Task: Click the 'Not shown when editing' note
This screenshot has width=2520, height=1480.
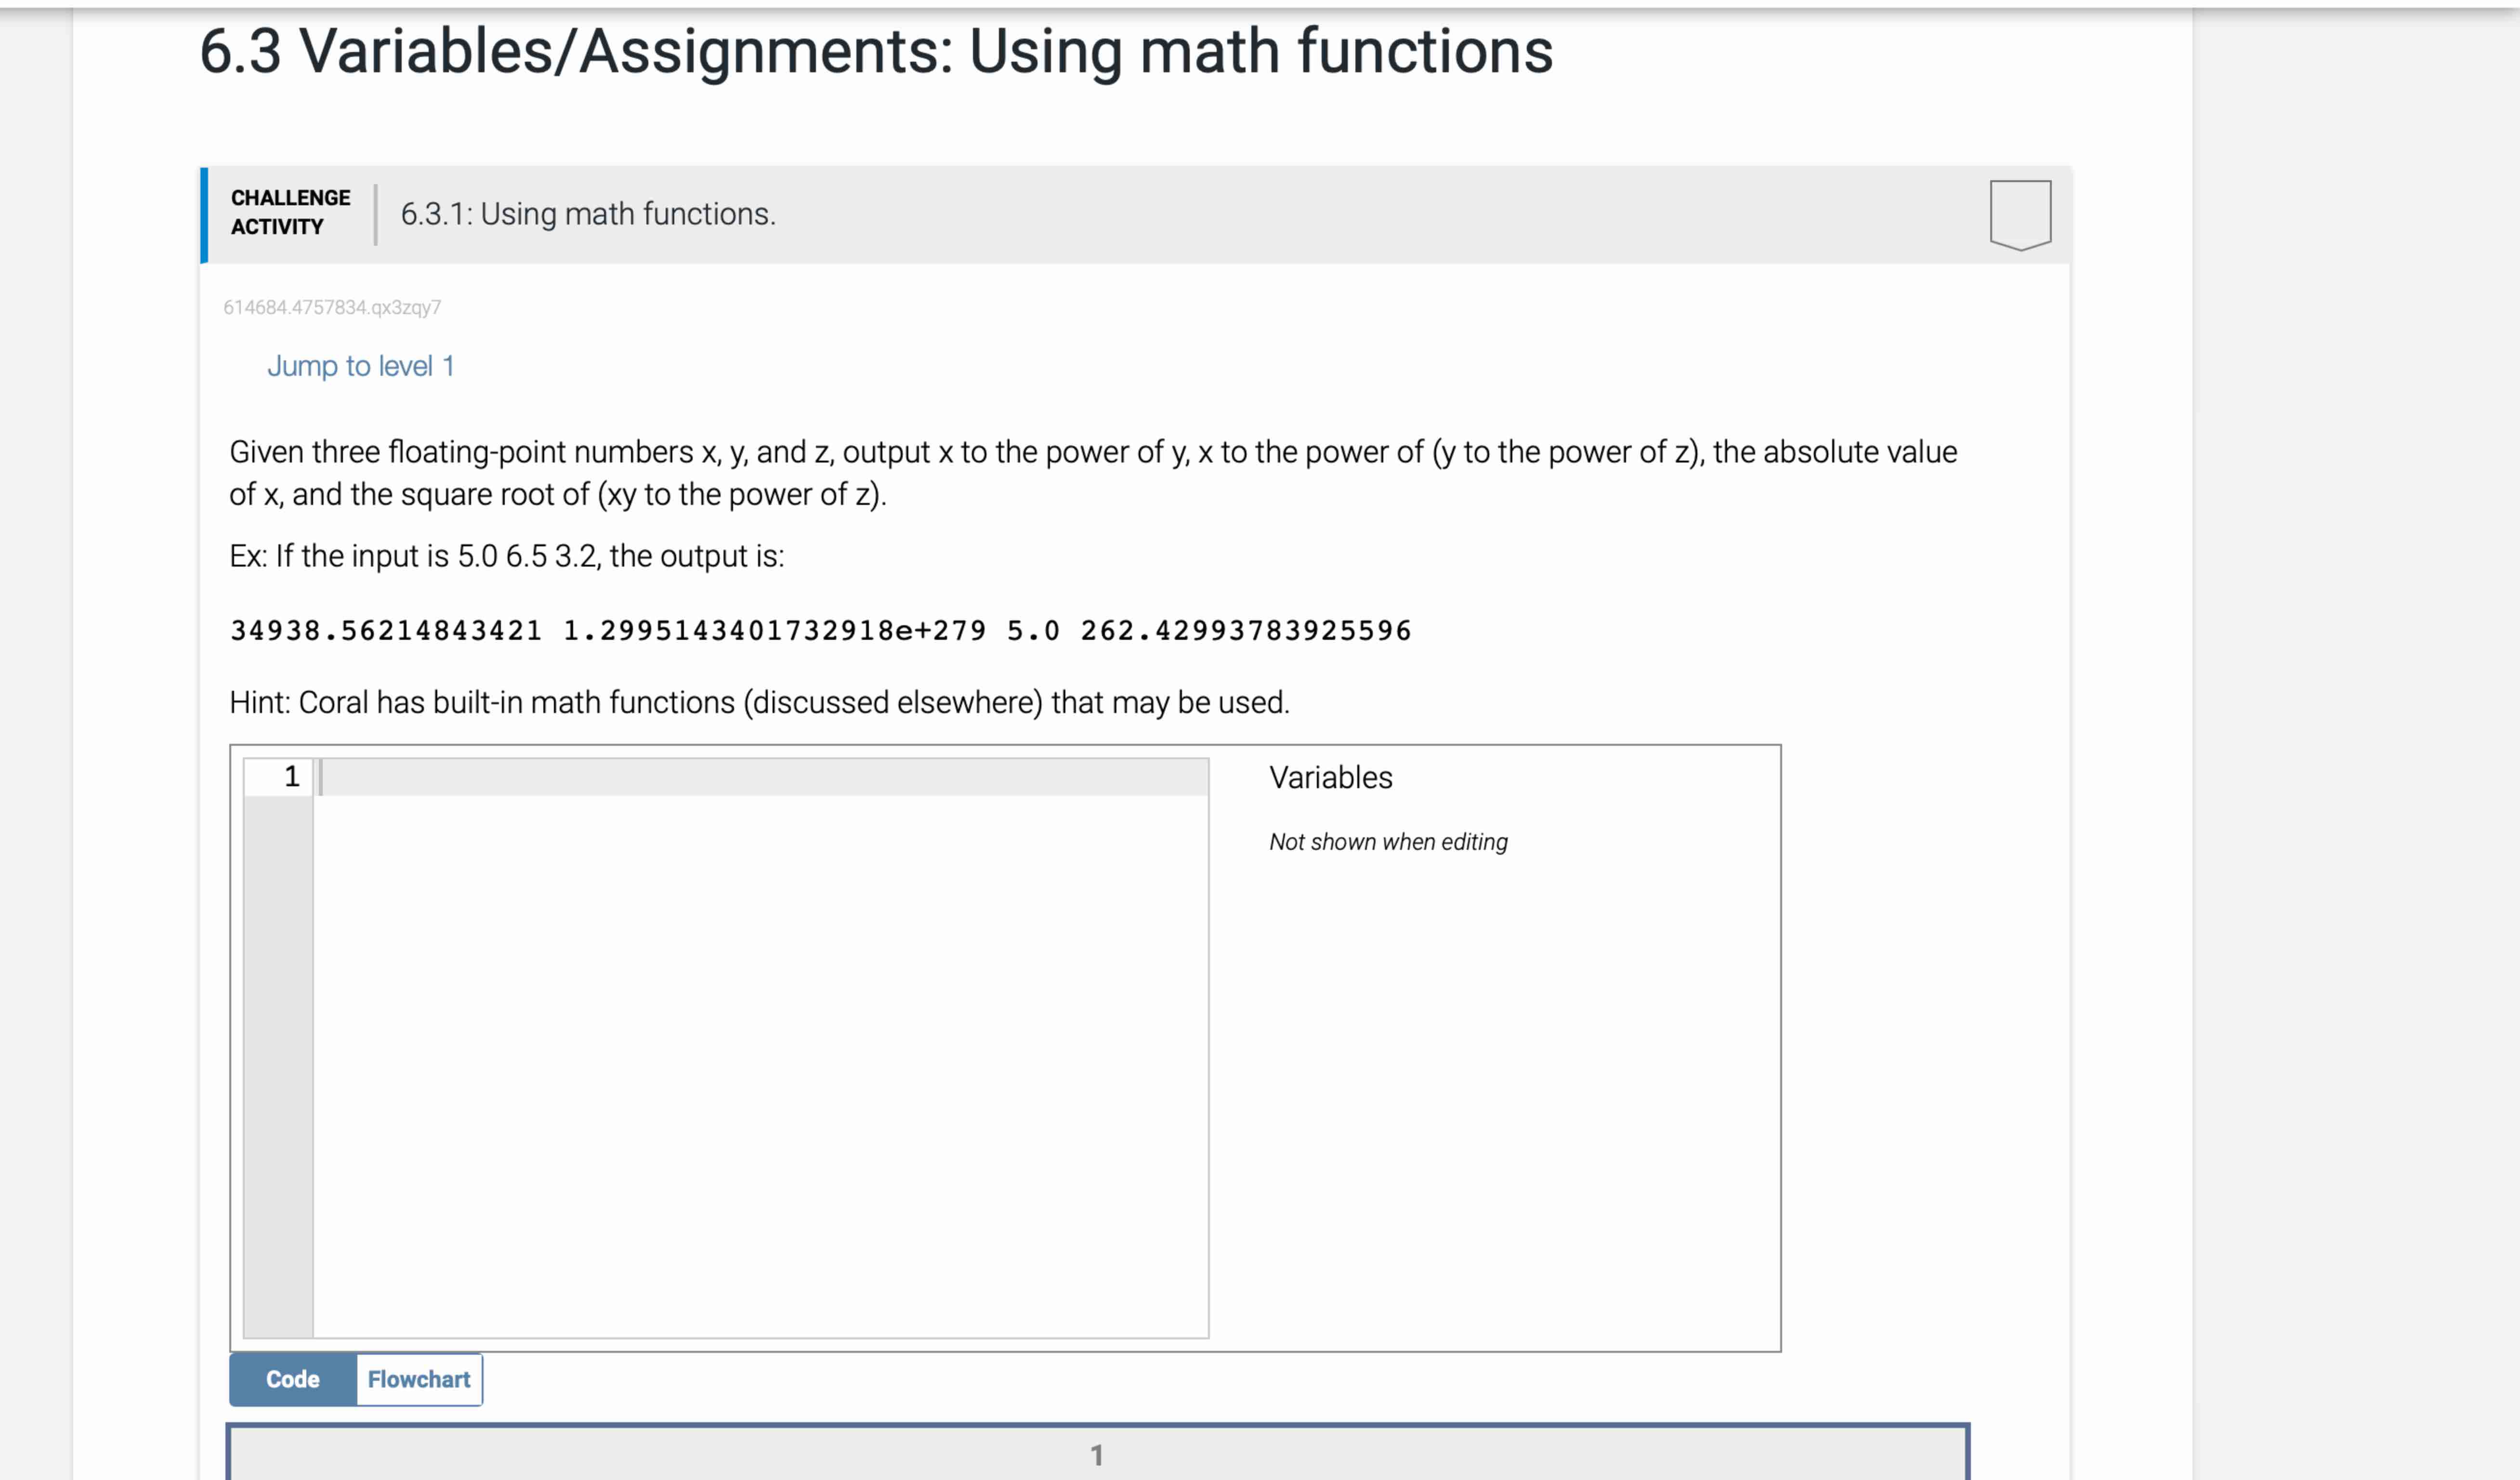Action: tap(1387, 842)
